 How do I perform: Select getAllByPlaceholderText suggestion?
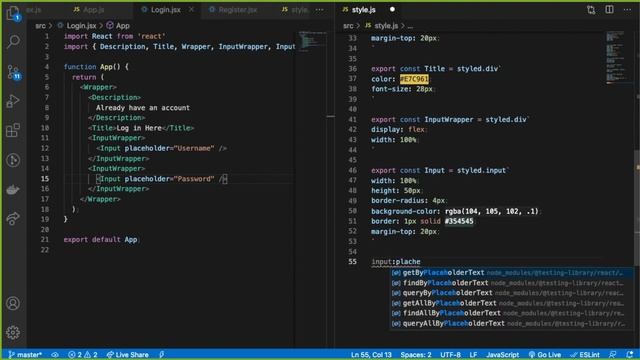pos(511,303)
